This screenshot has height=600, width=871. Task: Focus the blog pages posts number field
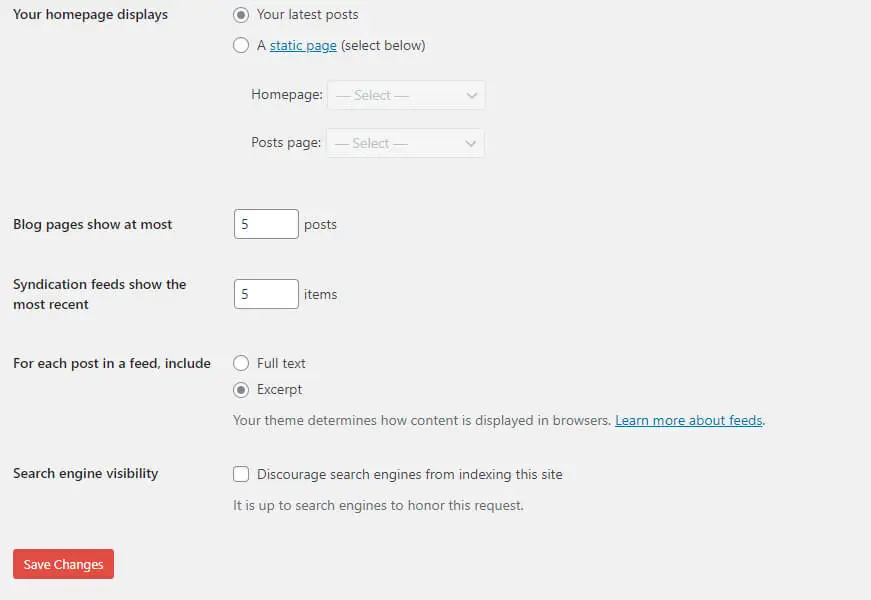coord(266,224)
